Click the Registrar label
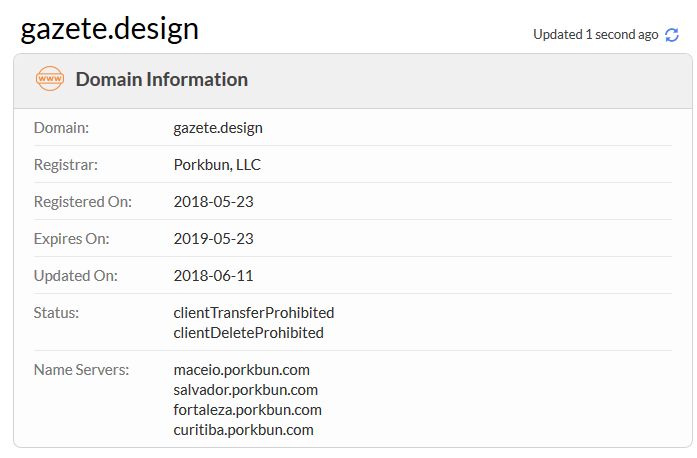This screenshot has height=458, width=697. [66, 165]
